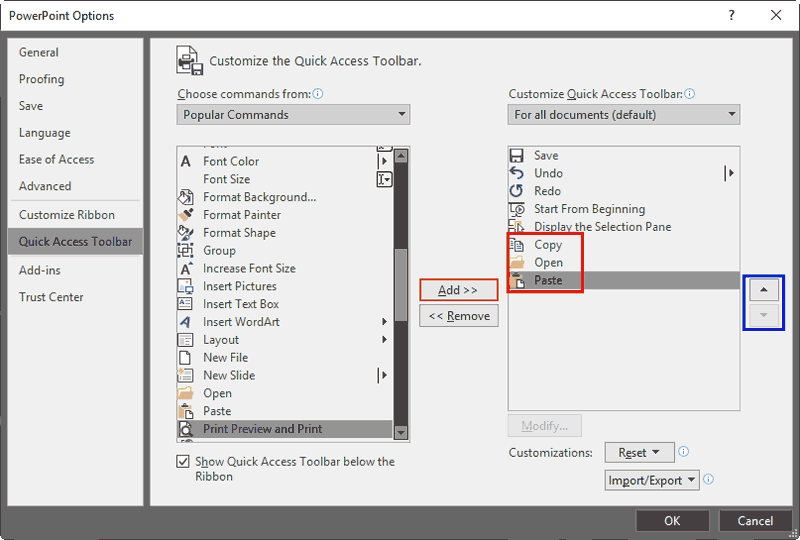The width and height of the screenshot is (800, 540).
Task: Expand the New Slide split arrow
Action: (x=383, y=376)
